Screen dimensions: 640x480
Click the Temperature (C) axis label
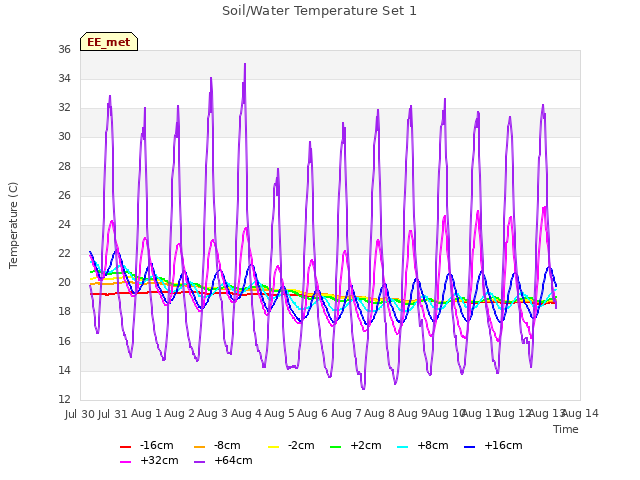pos(13,225)
